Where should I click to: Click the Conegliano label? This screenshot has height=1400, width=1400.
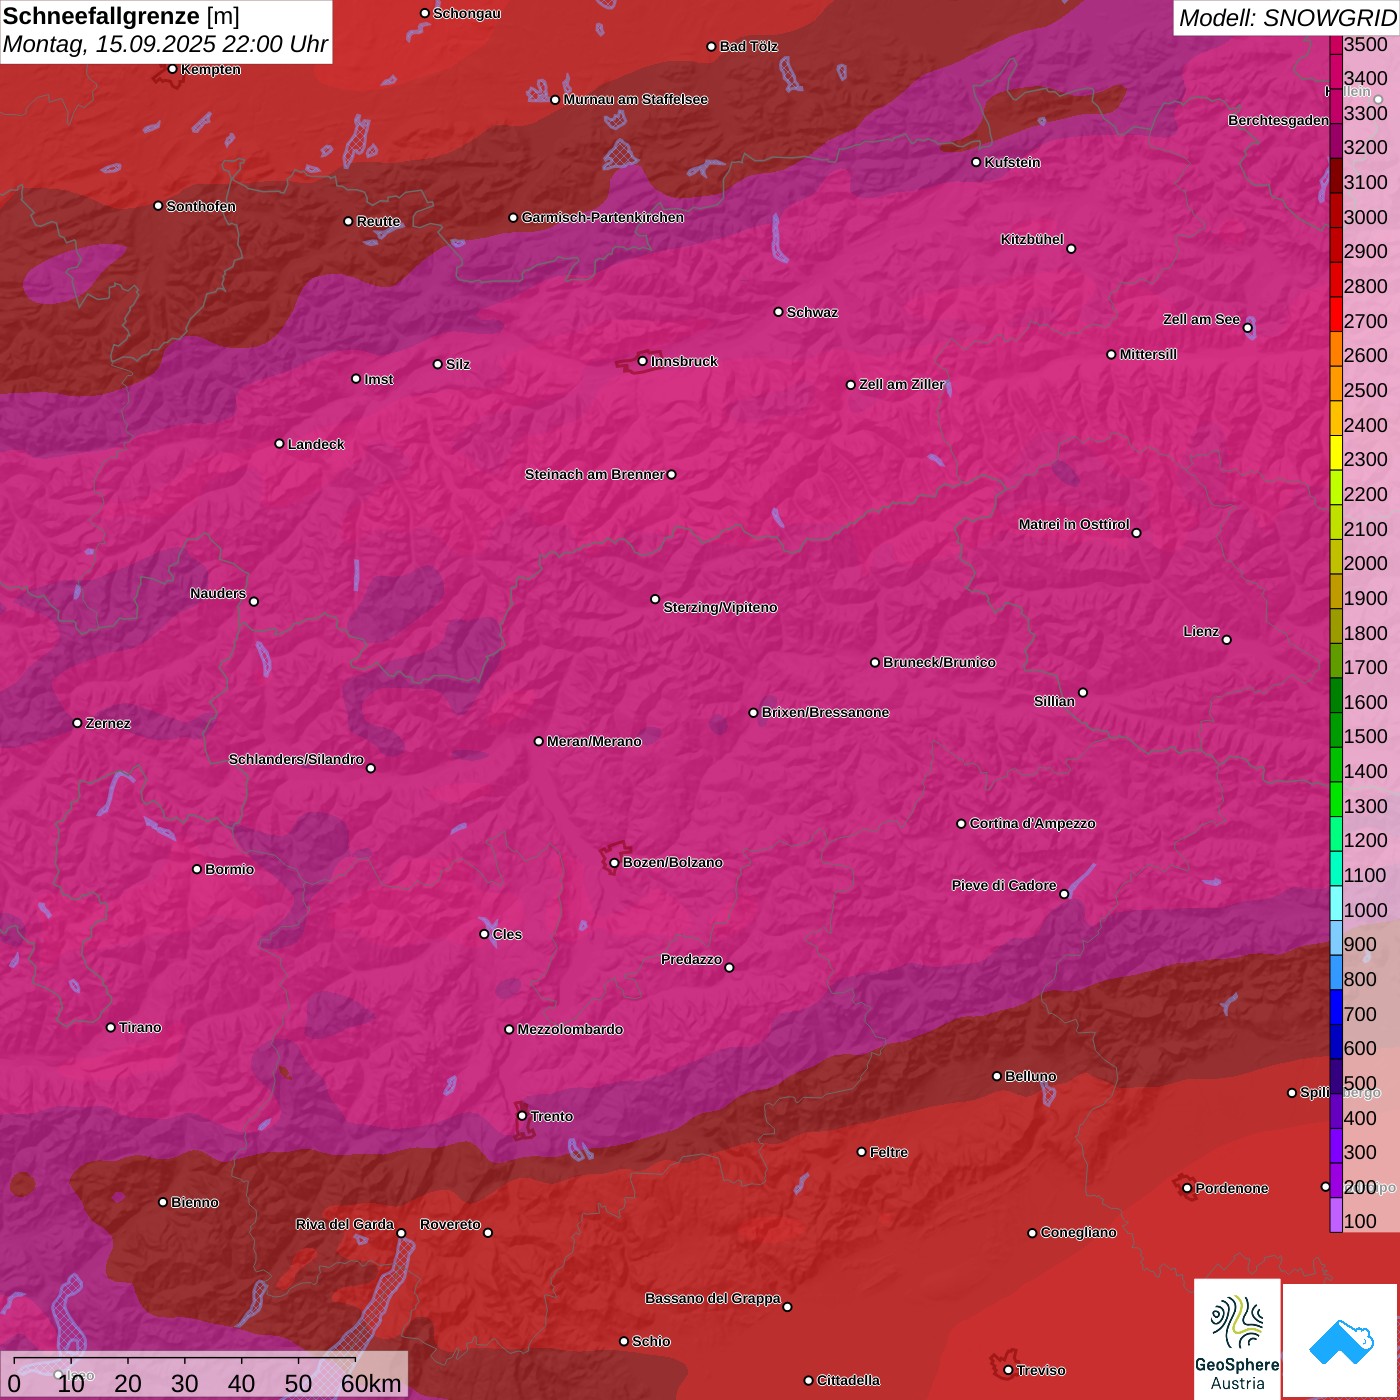pyautogui.click(x=1078, y=1232)
